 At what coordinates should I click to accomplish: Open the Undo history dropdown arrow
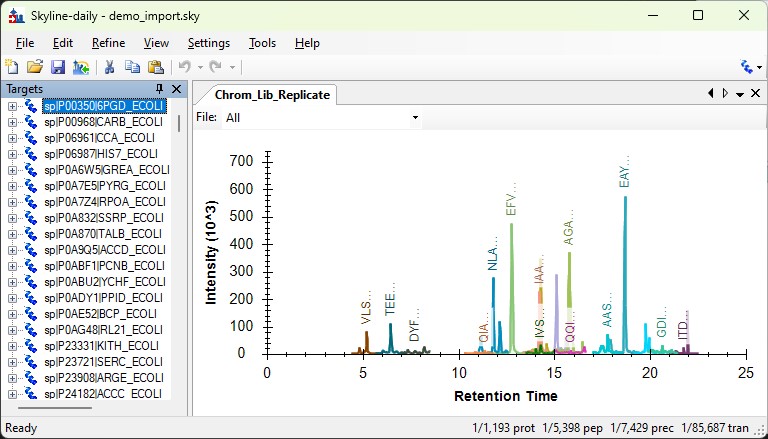200,67
